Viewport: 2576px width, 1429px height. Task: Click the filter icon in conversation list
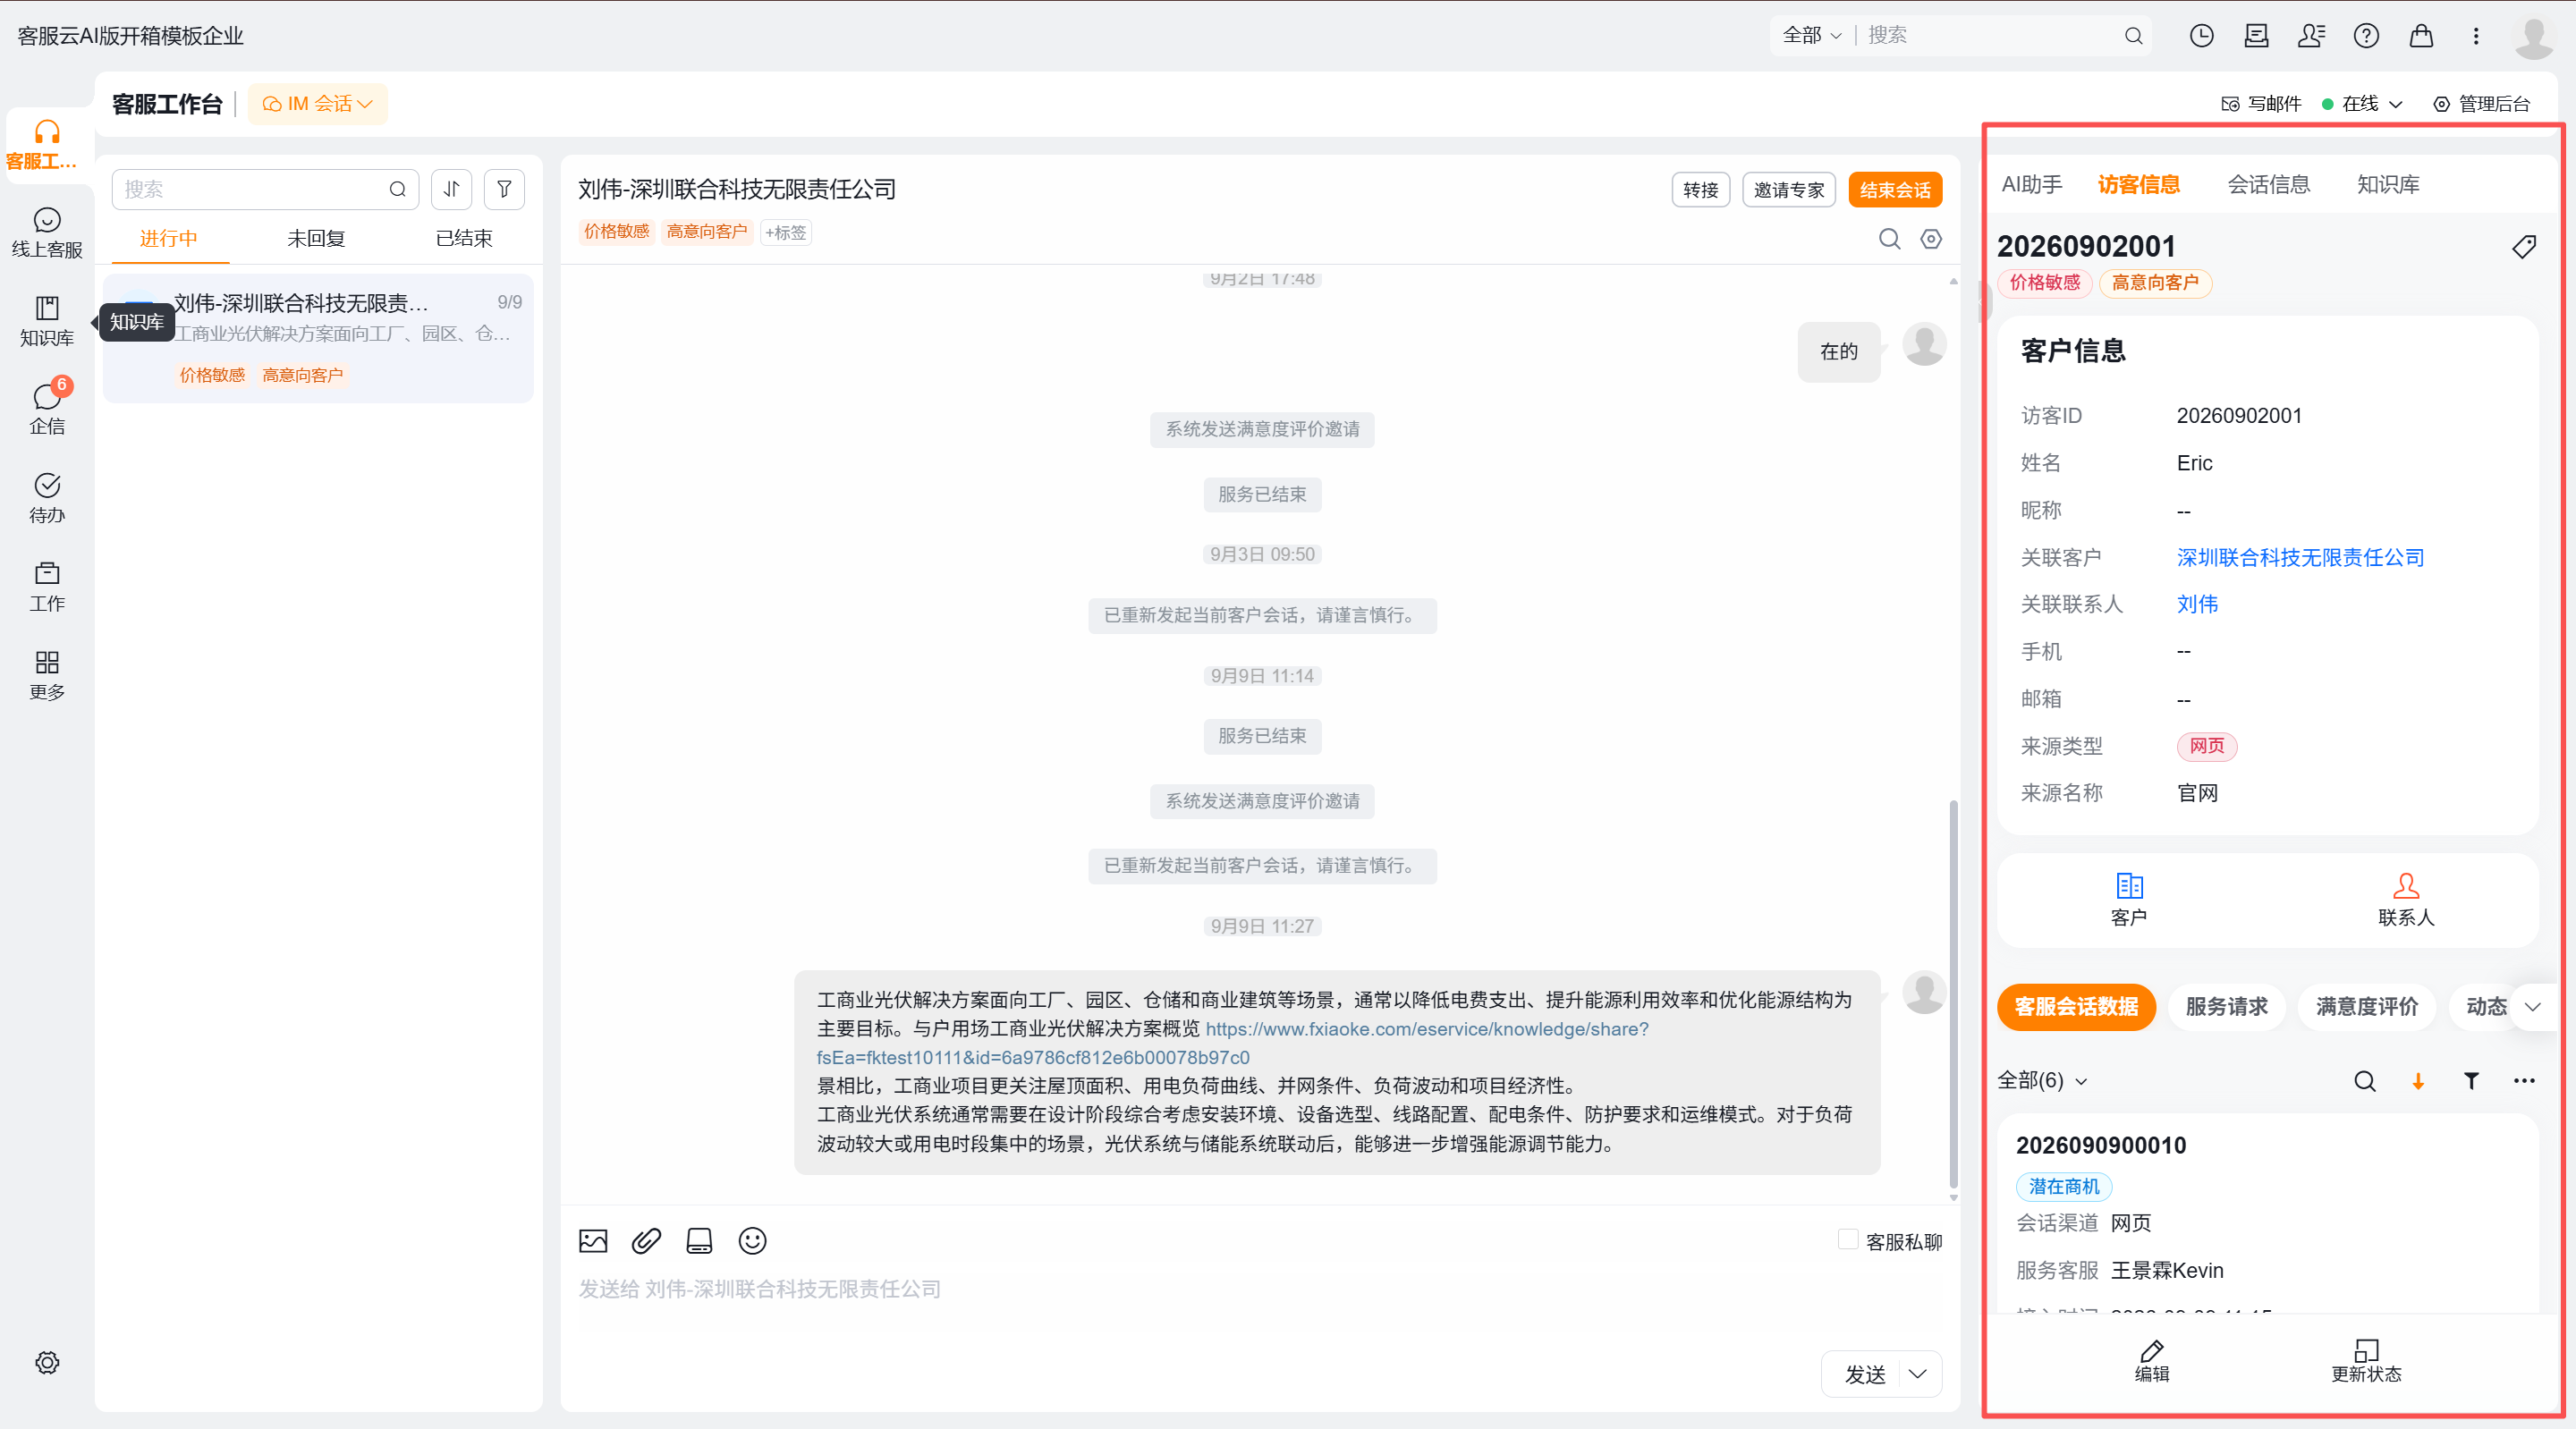click(x=505, y=189)
